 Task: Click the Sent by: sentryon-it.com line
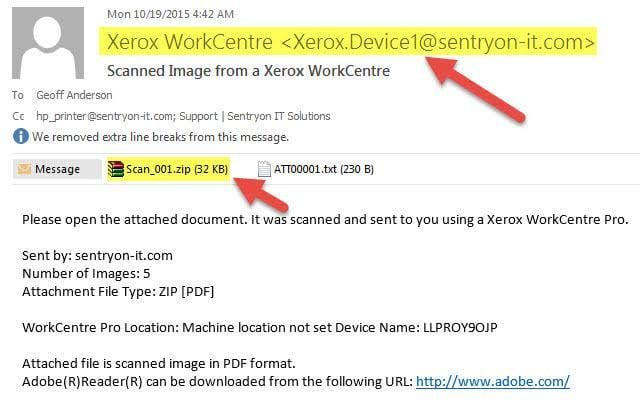(x=97, y=255)
